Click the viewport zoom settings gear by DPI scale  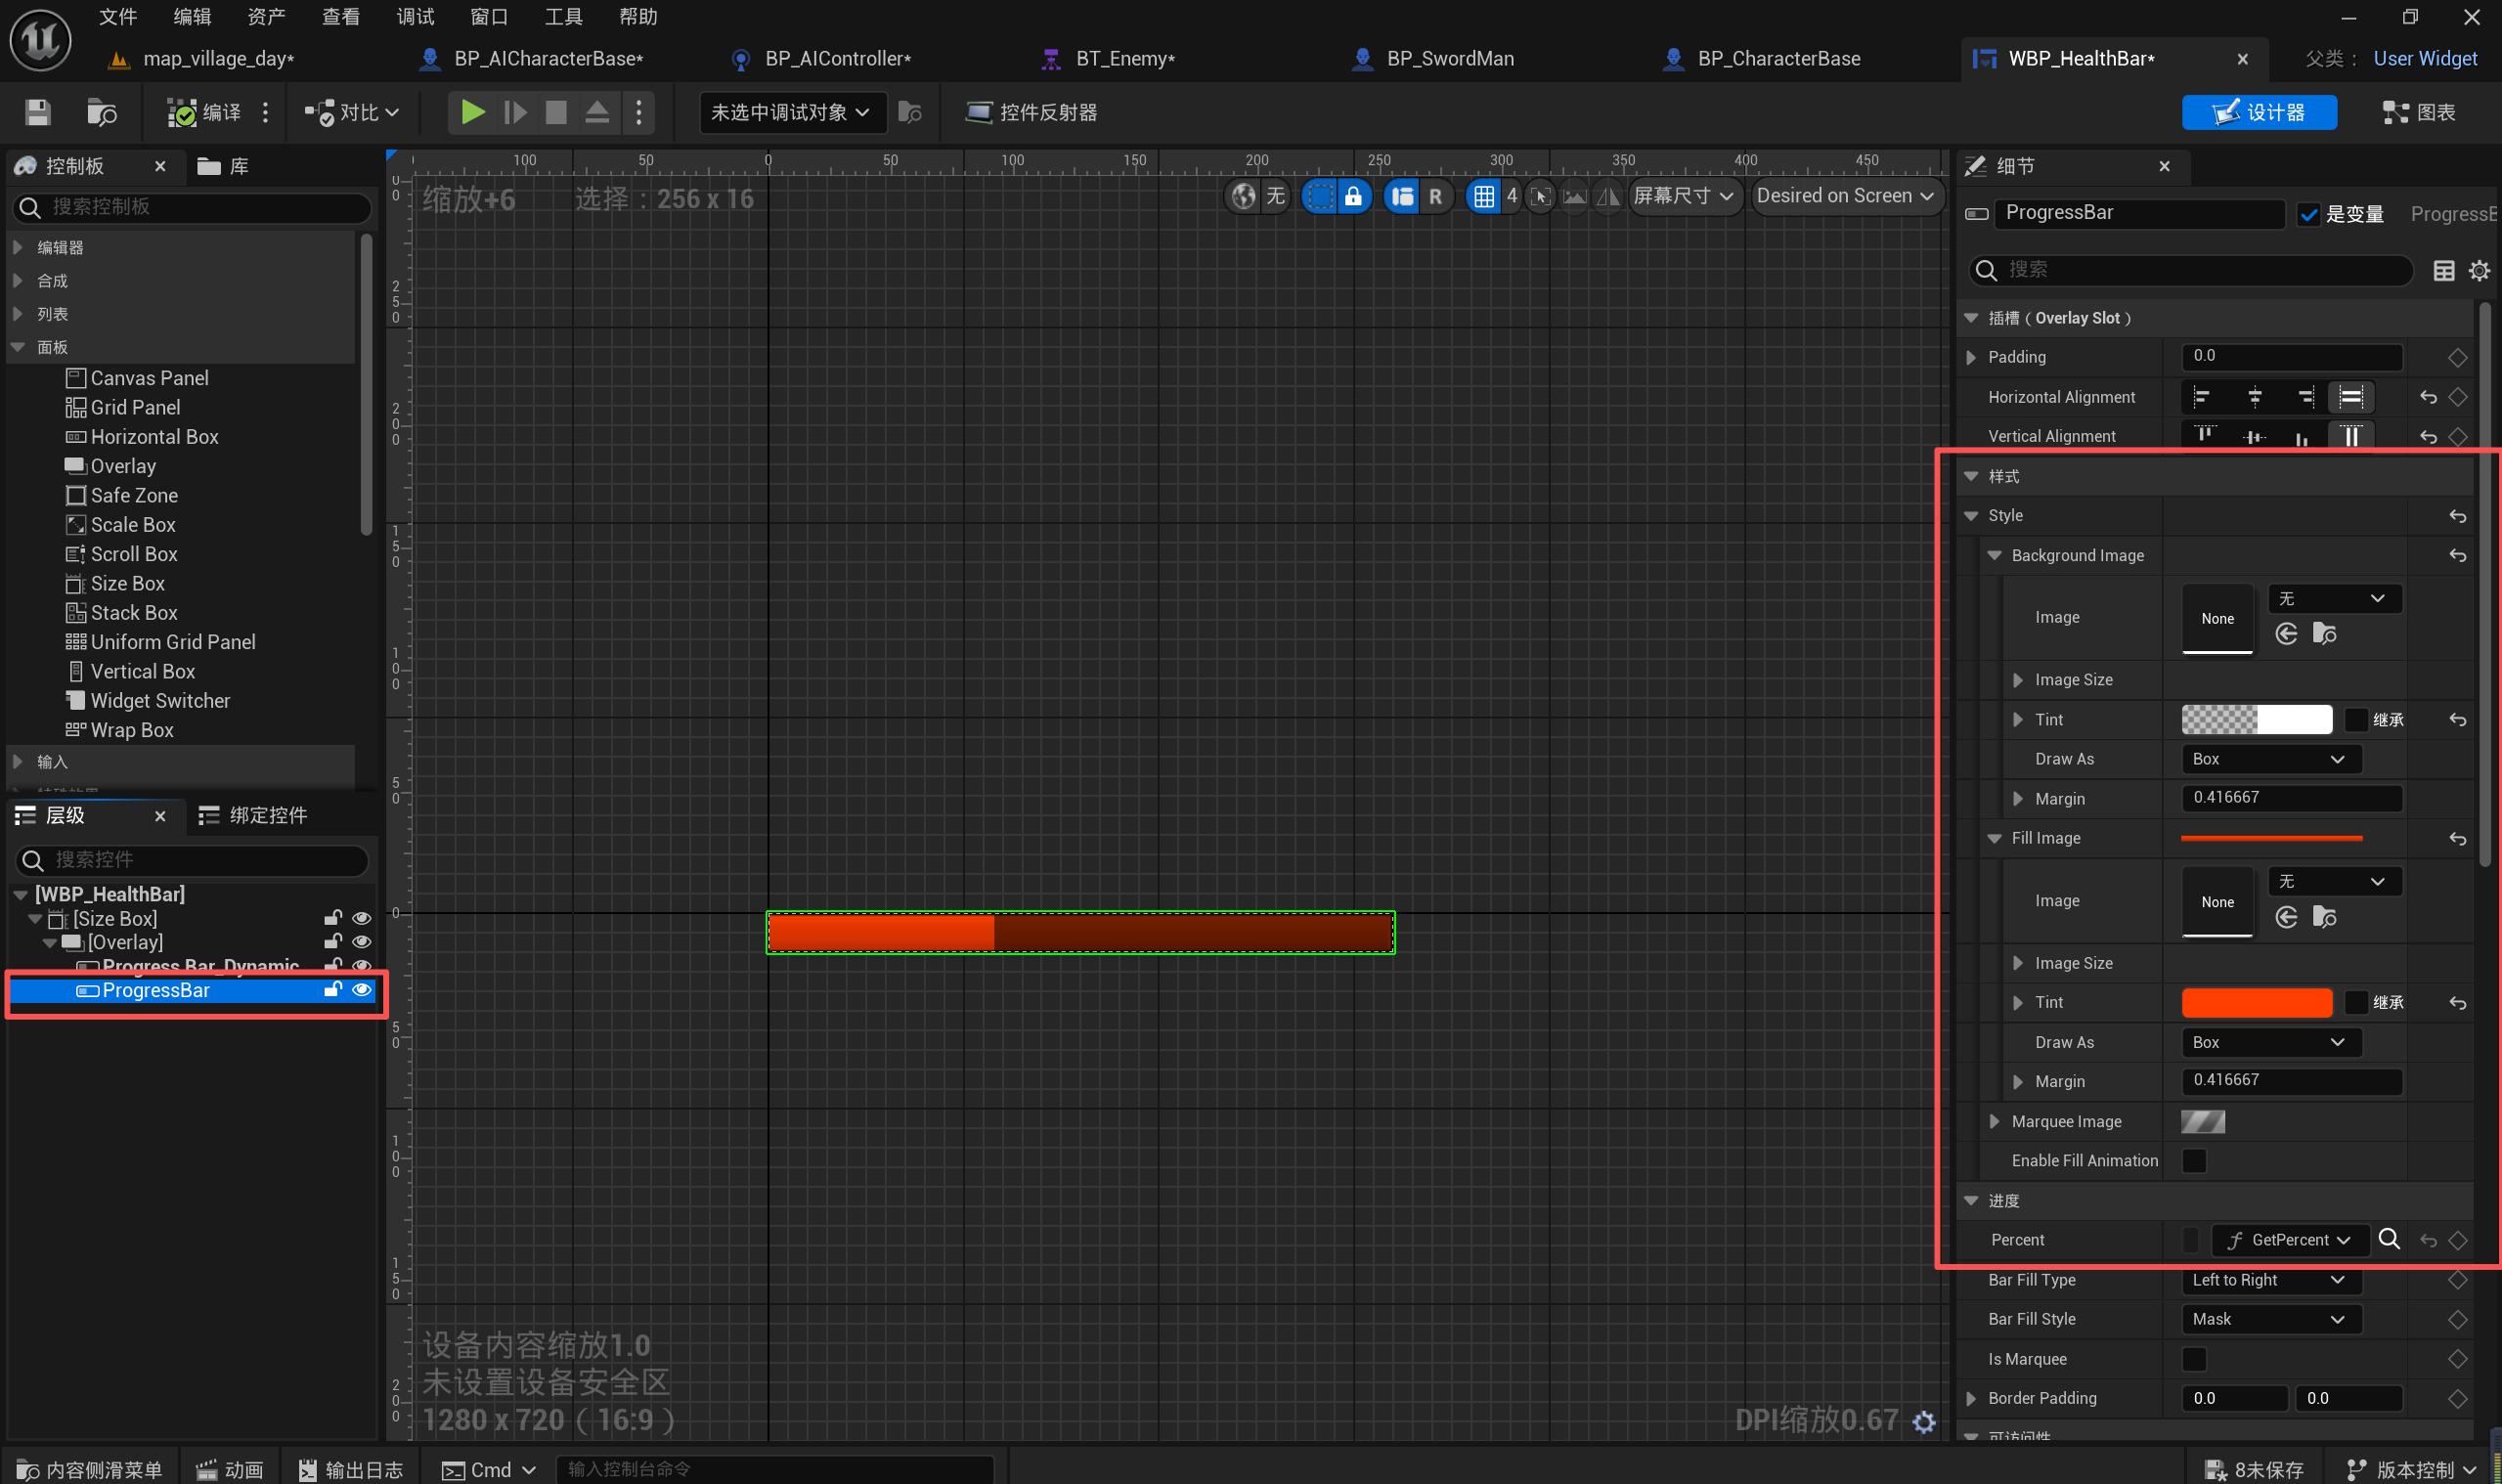[x=1924, y=1421]
